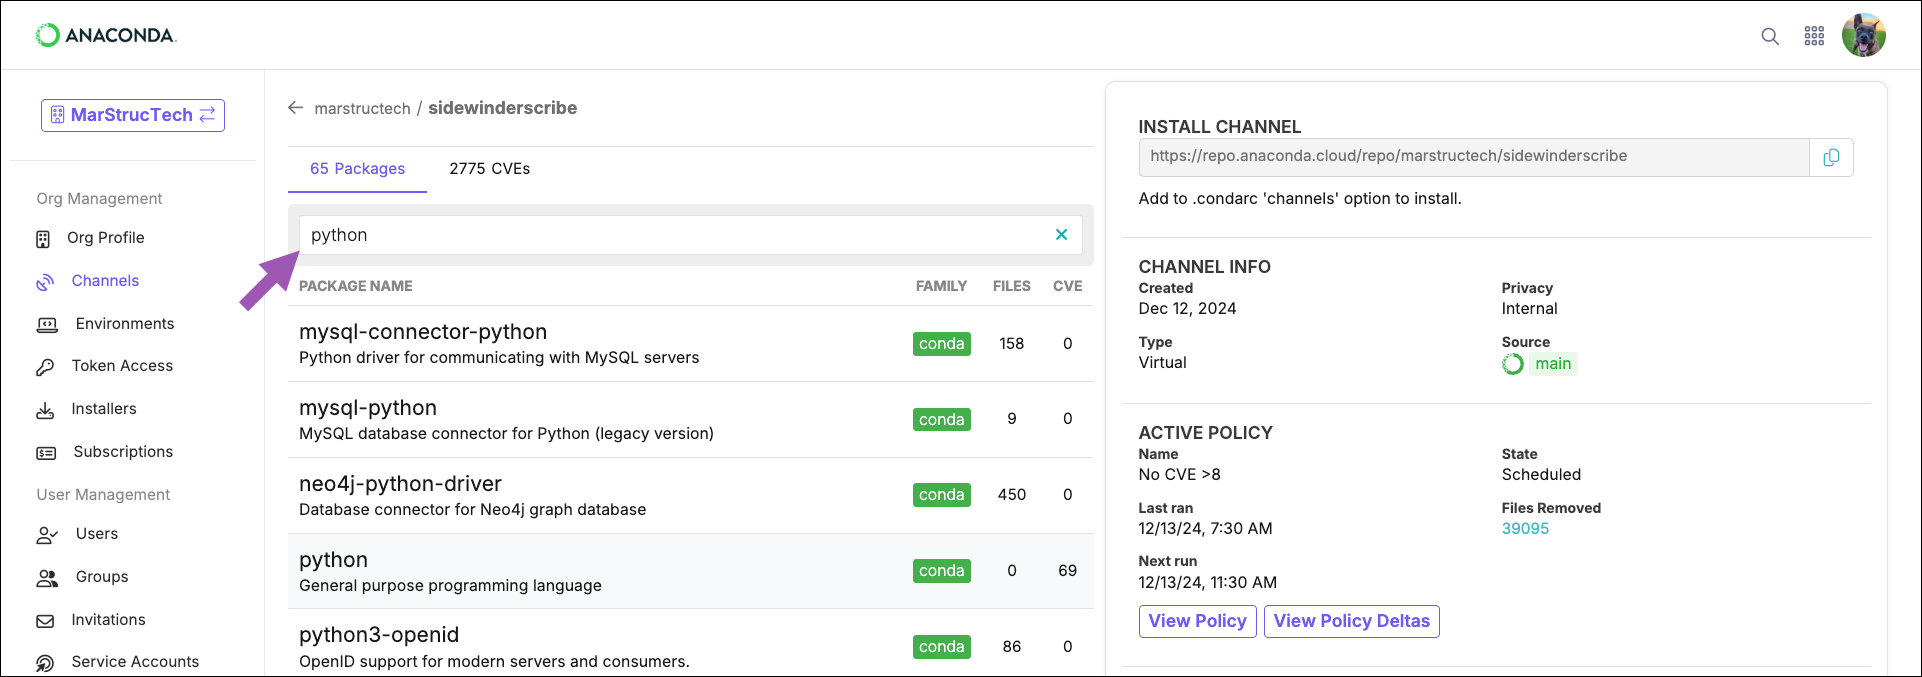Select the 65 Packages tab

(x=357, y=169)
